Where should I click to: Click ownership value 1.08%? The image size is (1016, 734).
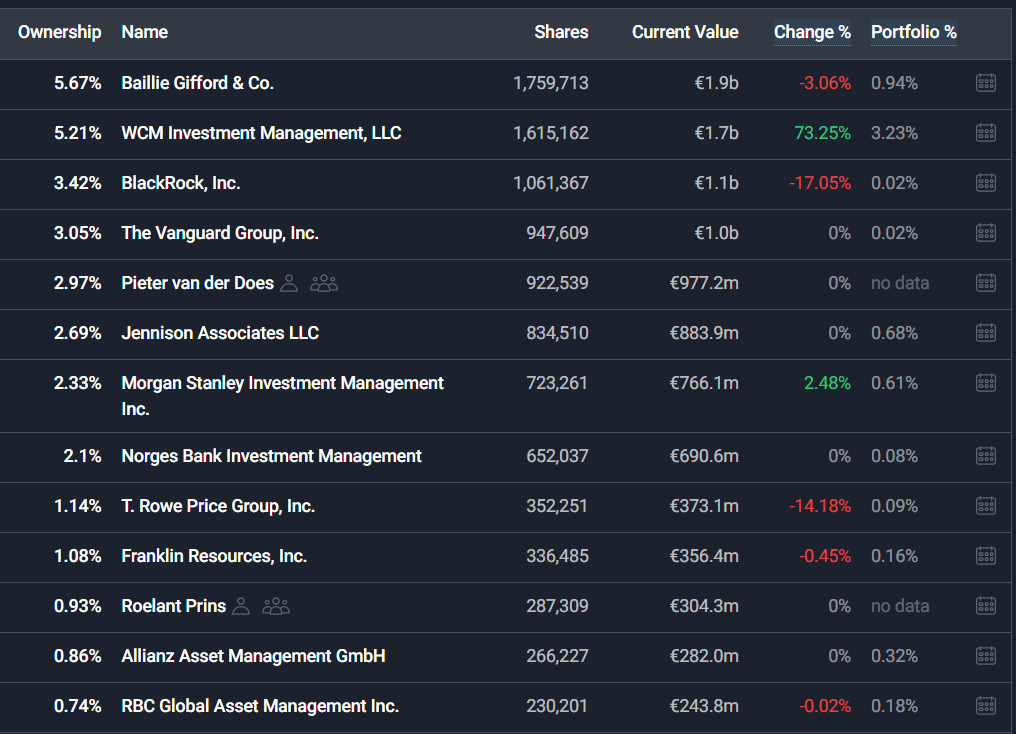click(78, 556)
